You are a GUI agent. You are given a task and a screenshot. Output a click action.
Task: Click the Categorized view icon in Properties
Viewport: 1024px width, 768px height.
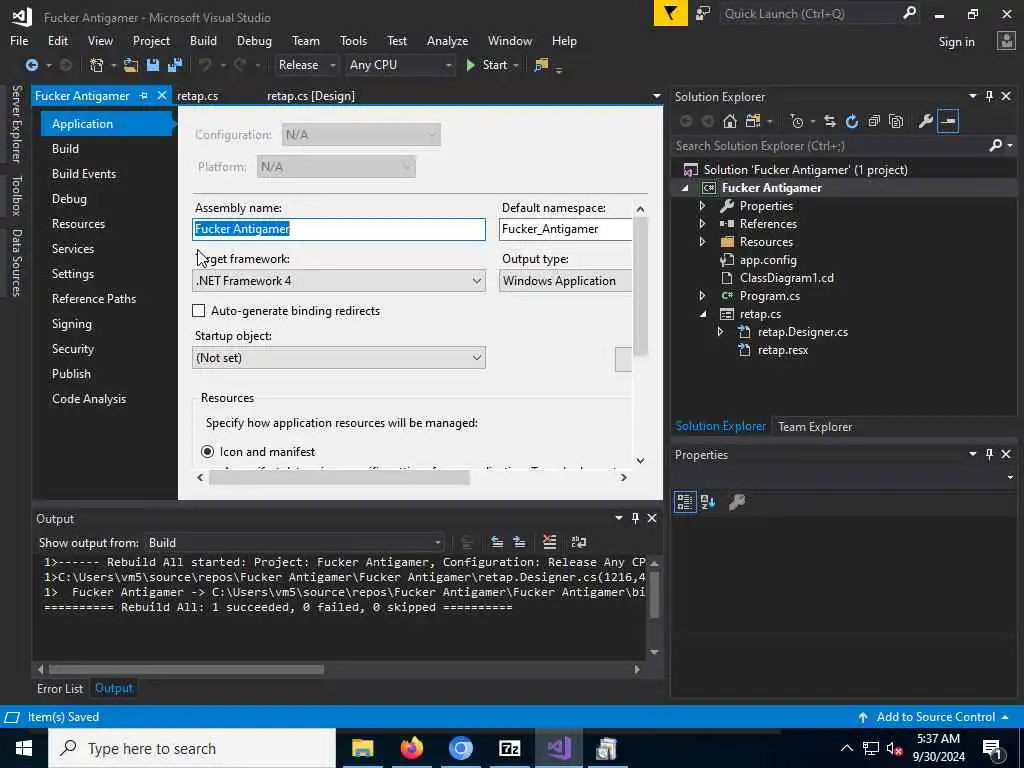pos(684,502)
